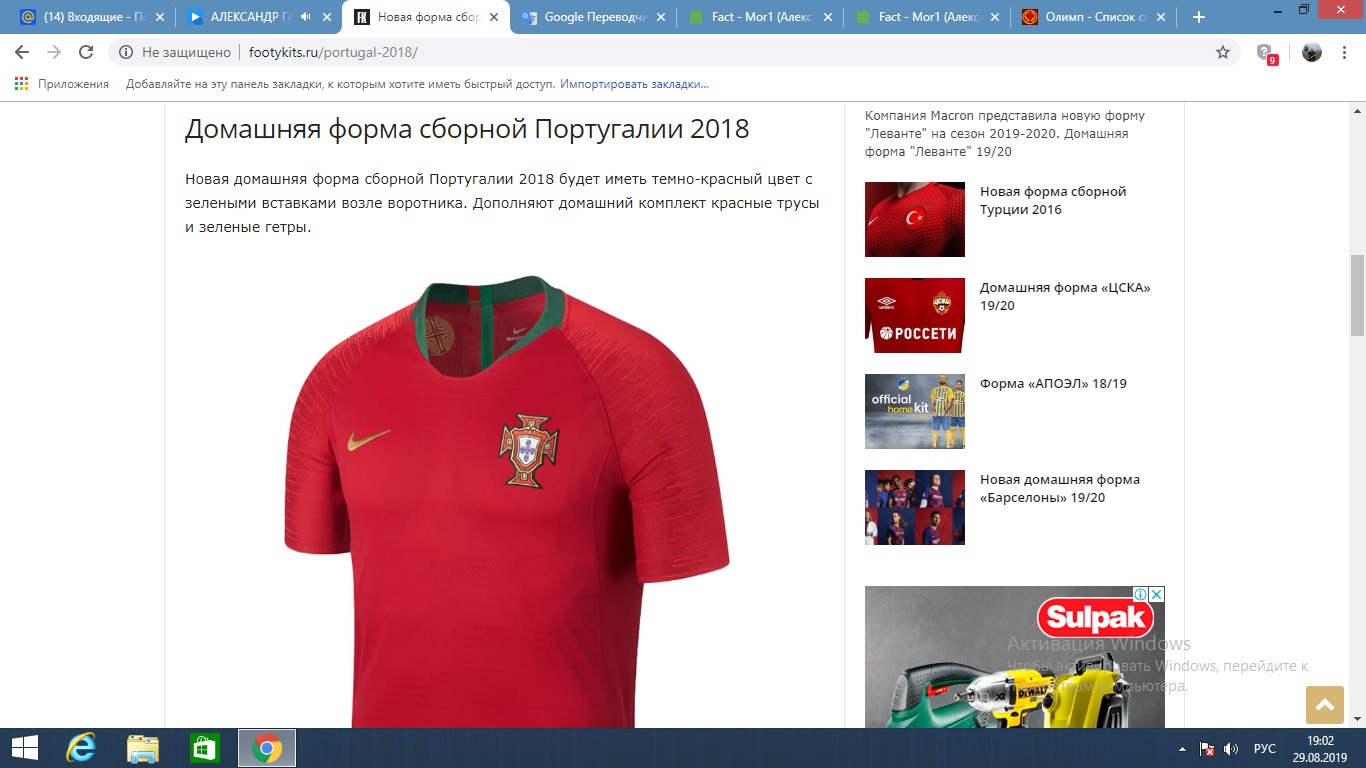Open 'Форма «АПОЭЛ» 18/19' link
This screenshot has height=768, width=1366.
1053,383
